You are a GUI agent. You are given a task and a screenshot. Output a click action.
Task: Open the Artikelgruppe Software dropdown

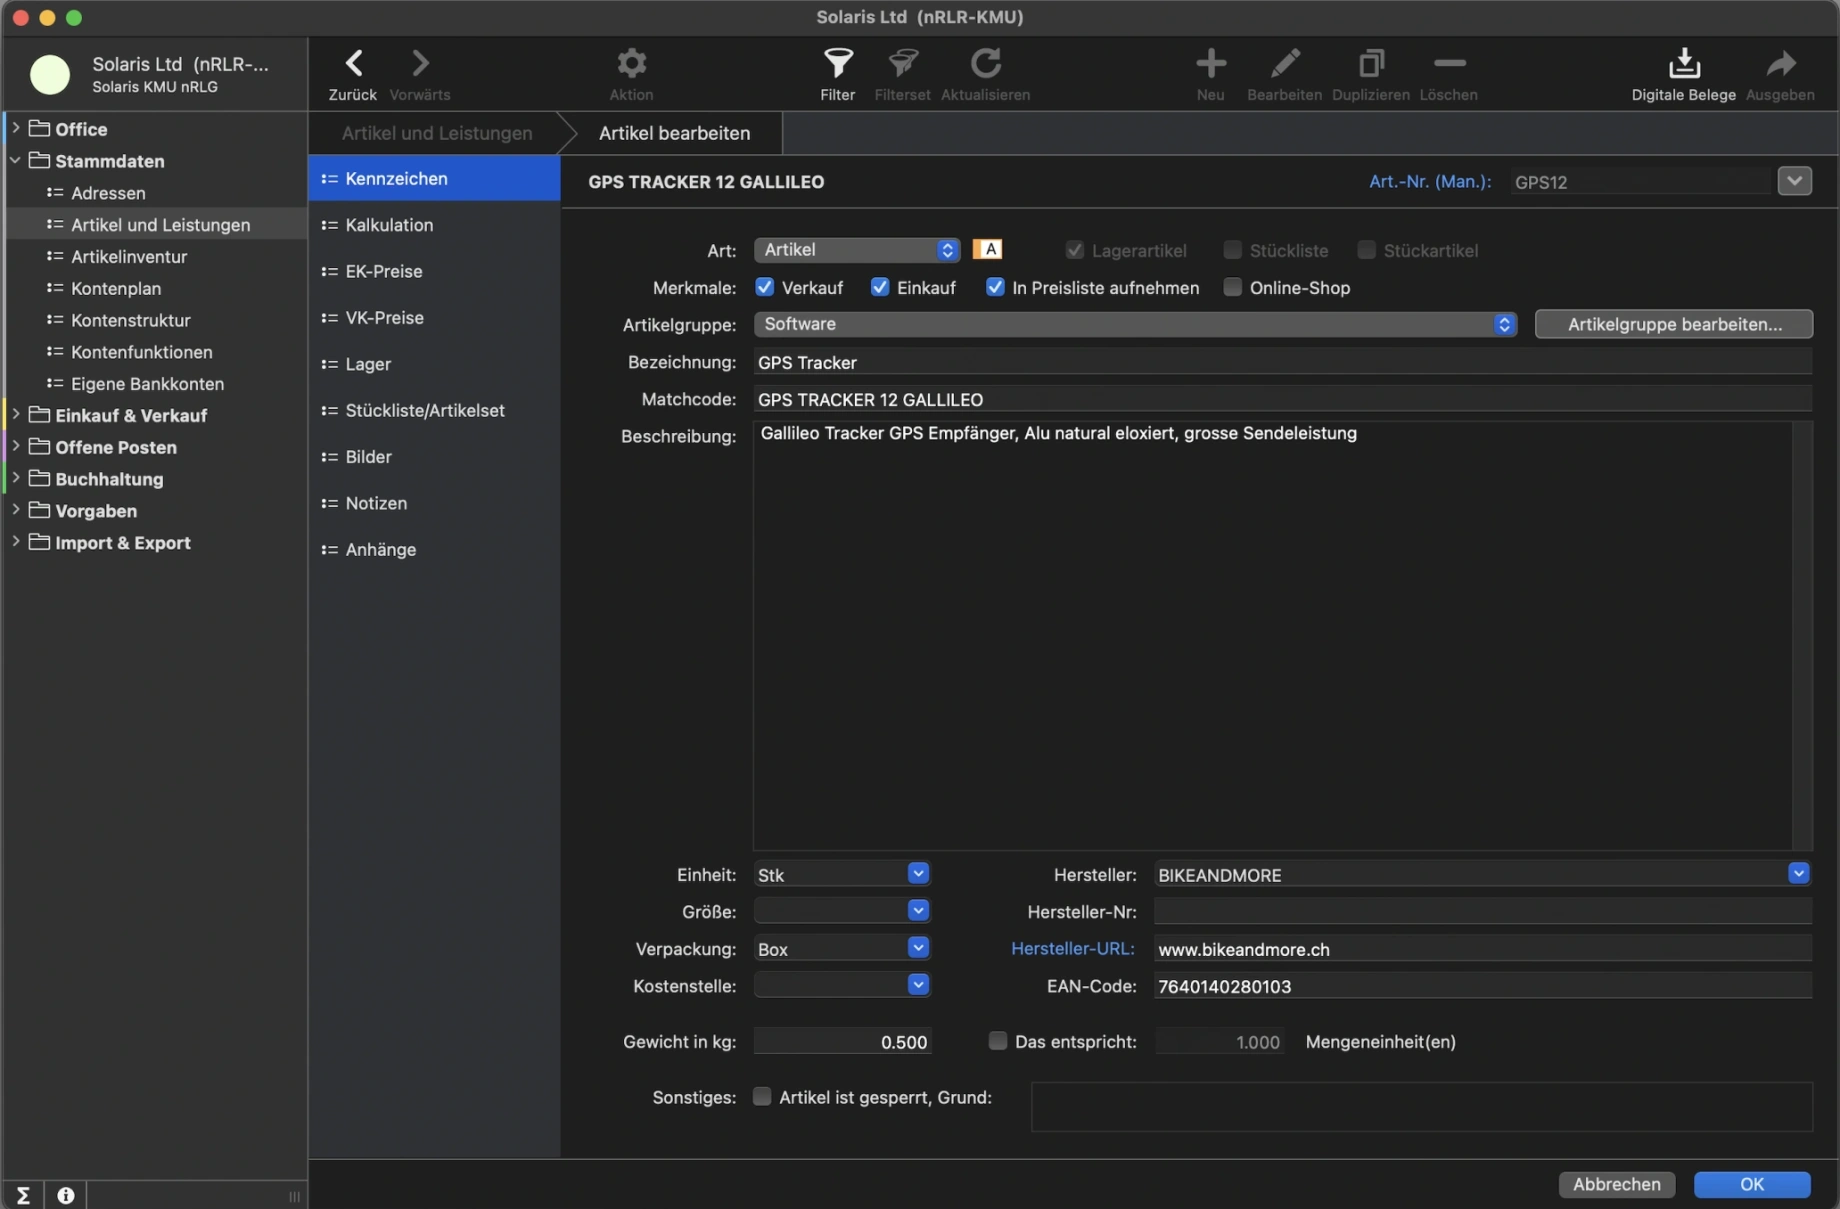point(1134,324)
